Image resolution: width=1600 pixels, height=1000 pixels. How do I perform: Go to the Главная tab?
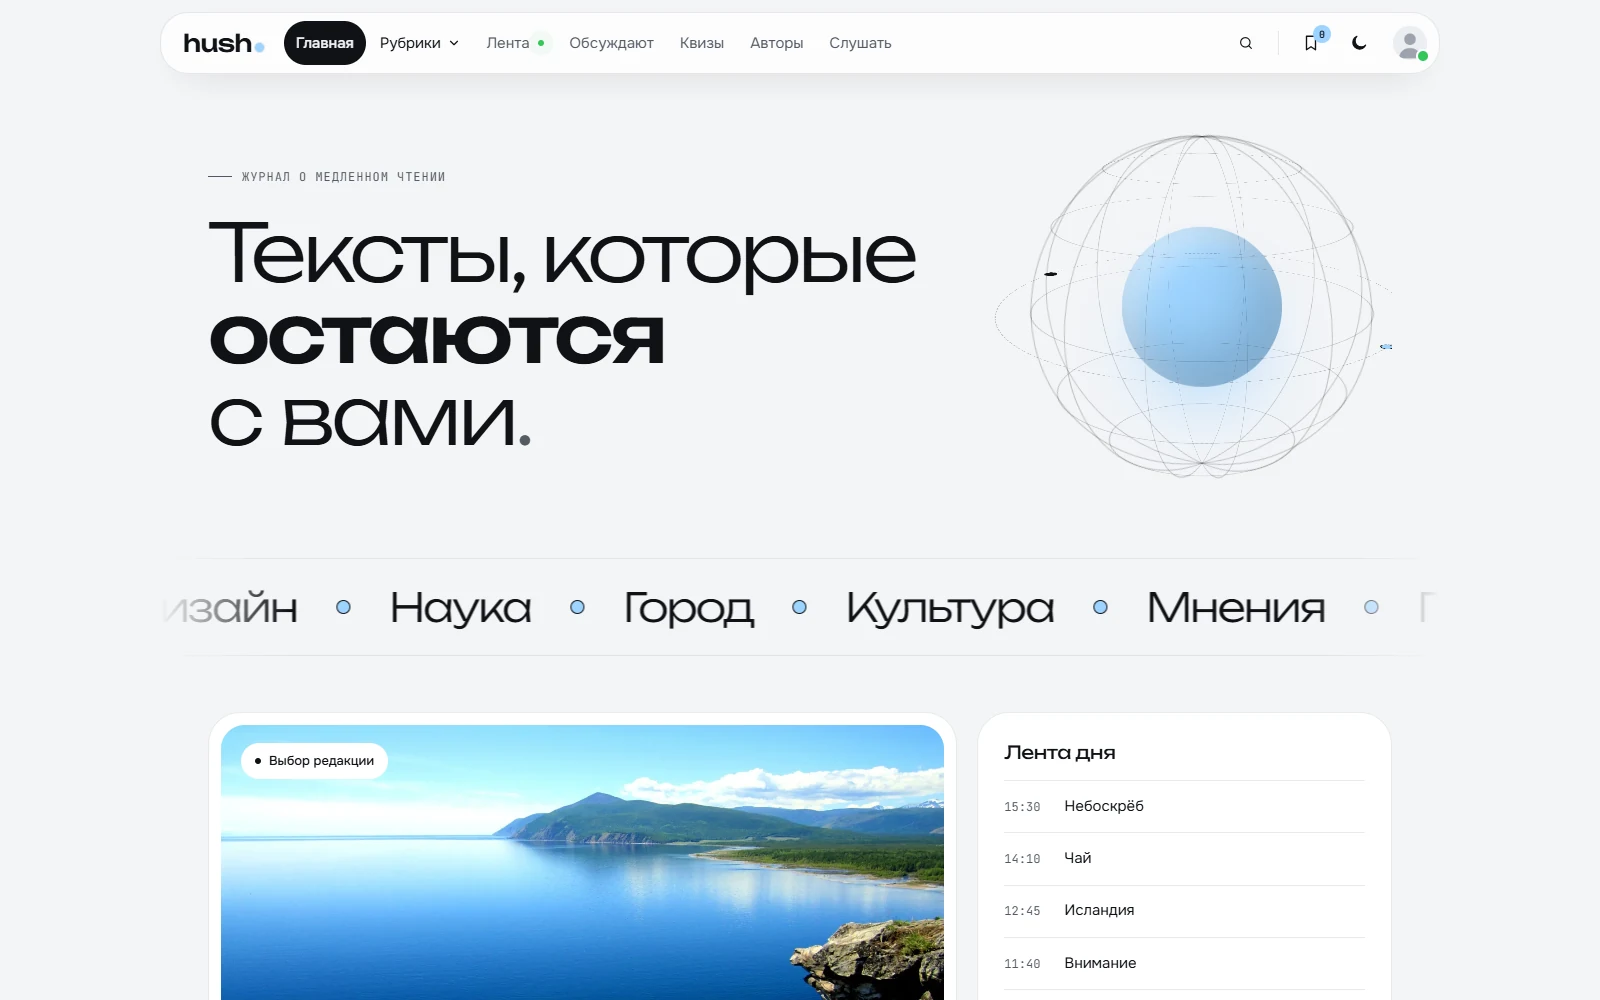coord(325,43)
